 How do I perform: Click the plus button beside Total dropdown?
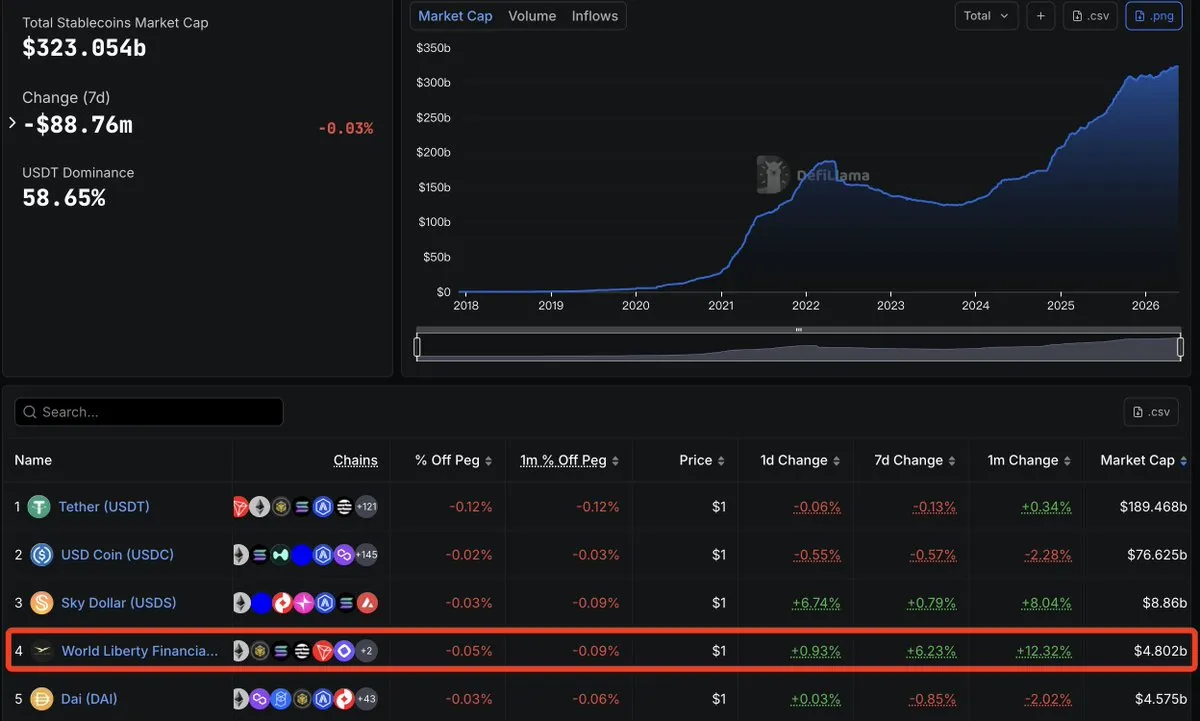1040,16
